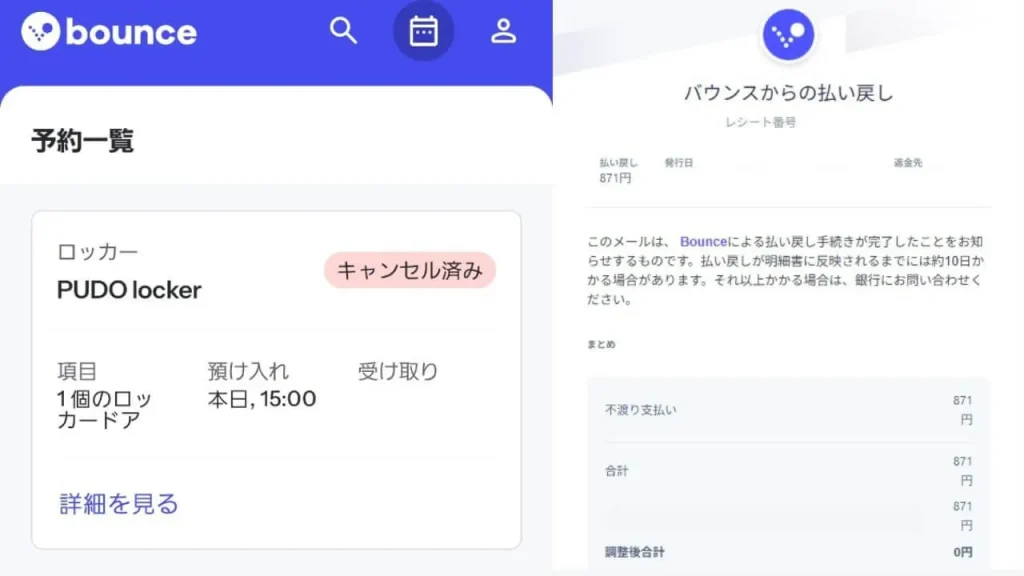Open the user profile icon
This screenshot has width=1024, height=576.
(x=504, y=31)
